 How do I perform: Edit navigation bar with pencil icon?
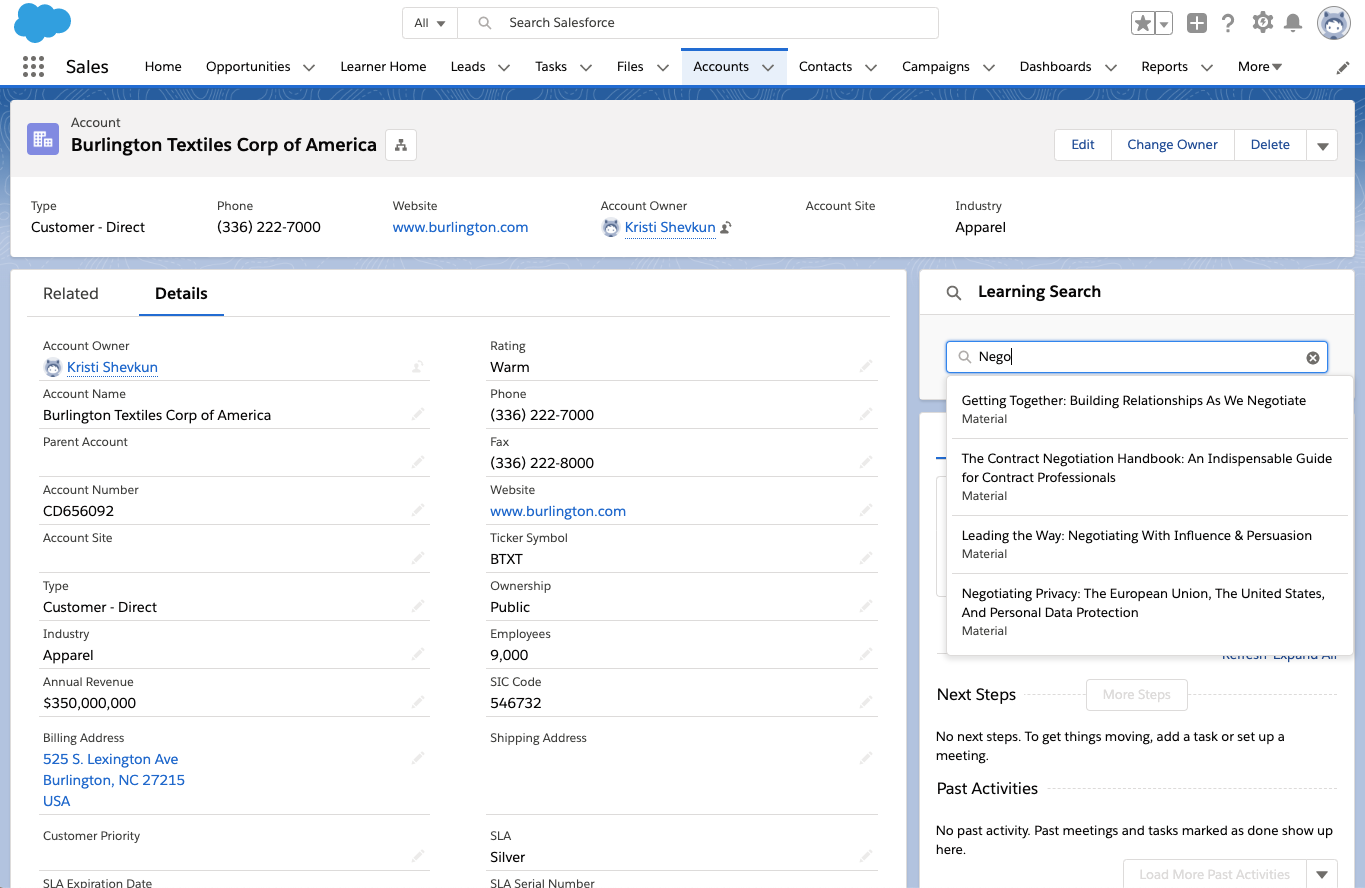pos(1343,67)
